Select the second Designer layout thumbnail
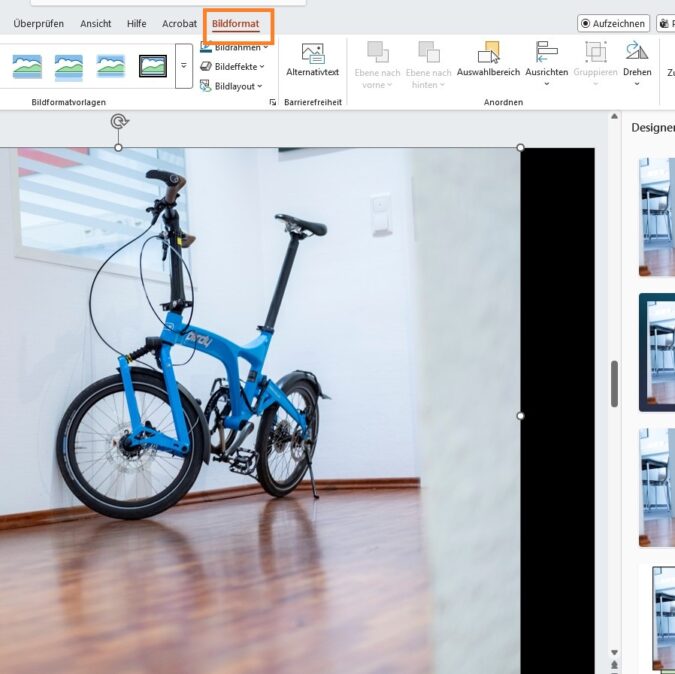 657,352
